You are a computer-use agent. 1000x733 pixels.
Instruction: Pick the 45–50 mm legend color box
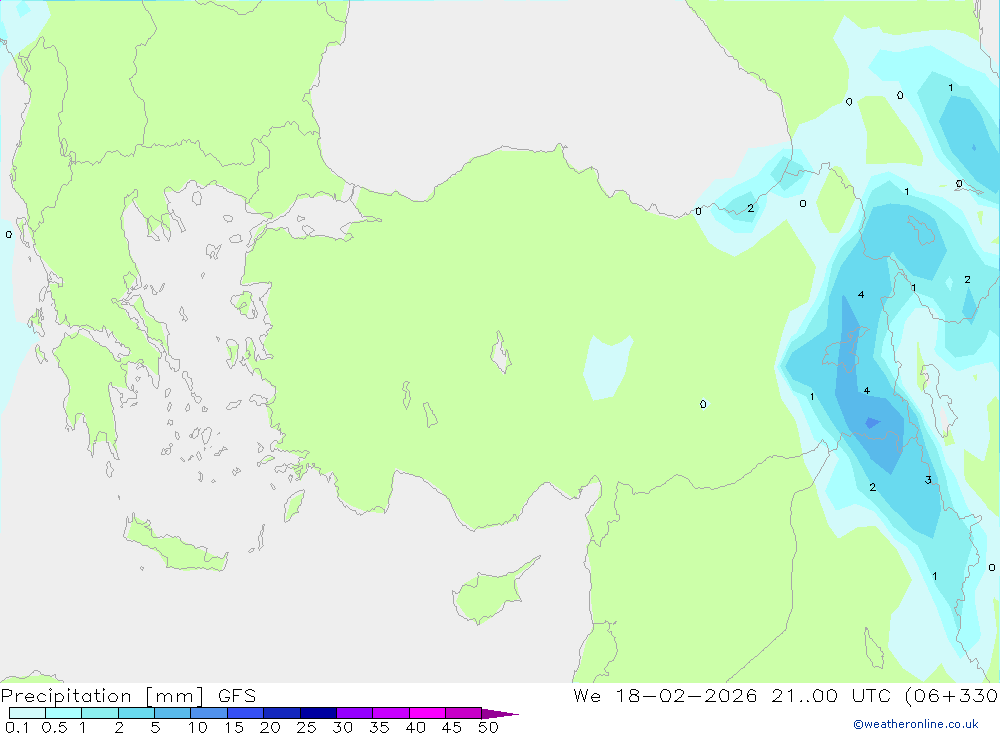pos(463,713)
